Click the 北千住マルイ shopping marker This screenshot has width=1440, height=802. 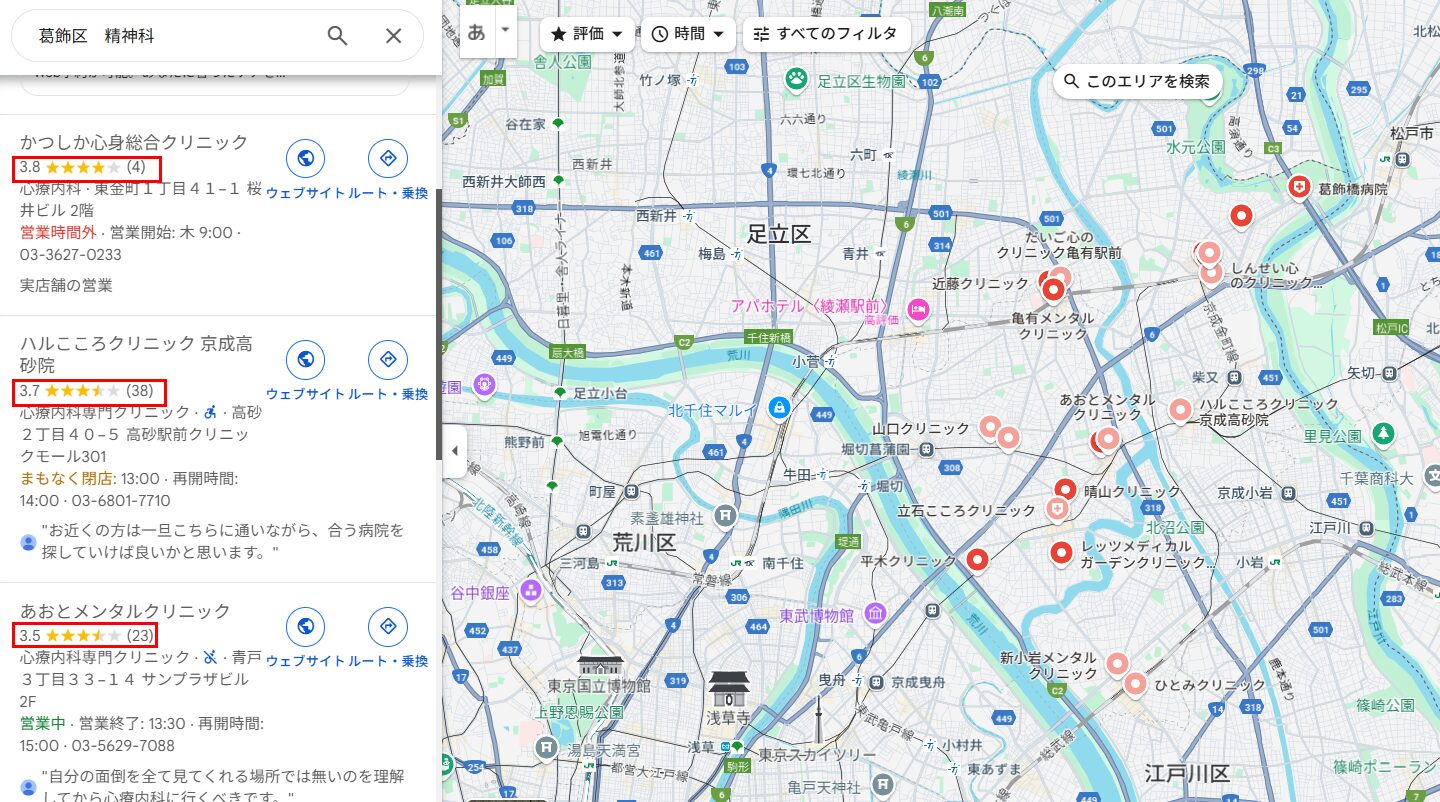click(778, 408)
